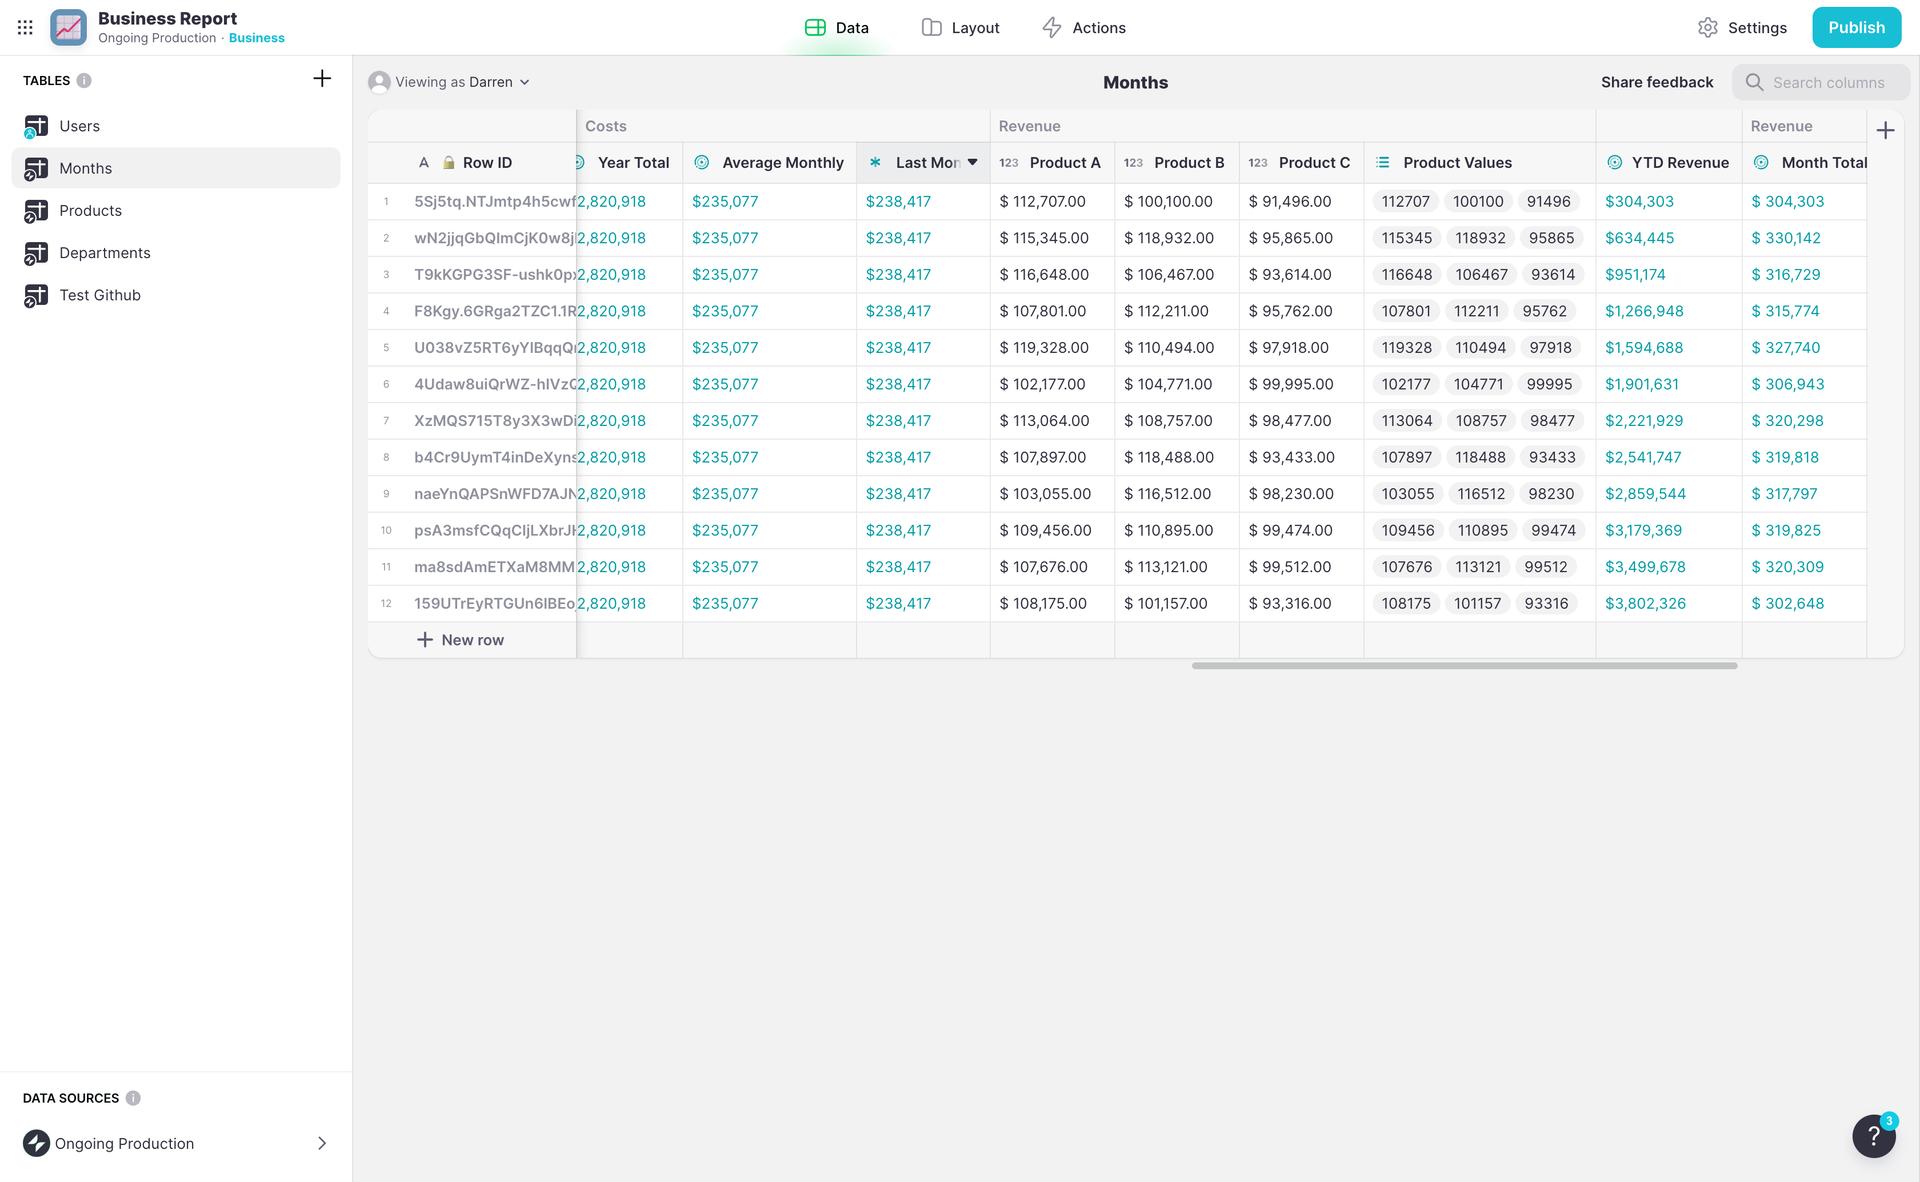The image size is (1920, 1182).
Task: Add a new column with the plus icon
Action: tap(1886, 130)
